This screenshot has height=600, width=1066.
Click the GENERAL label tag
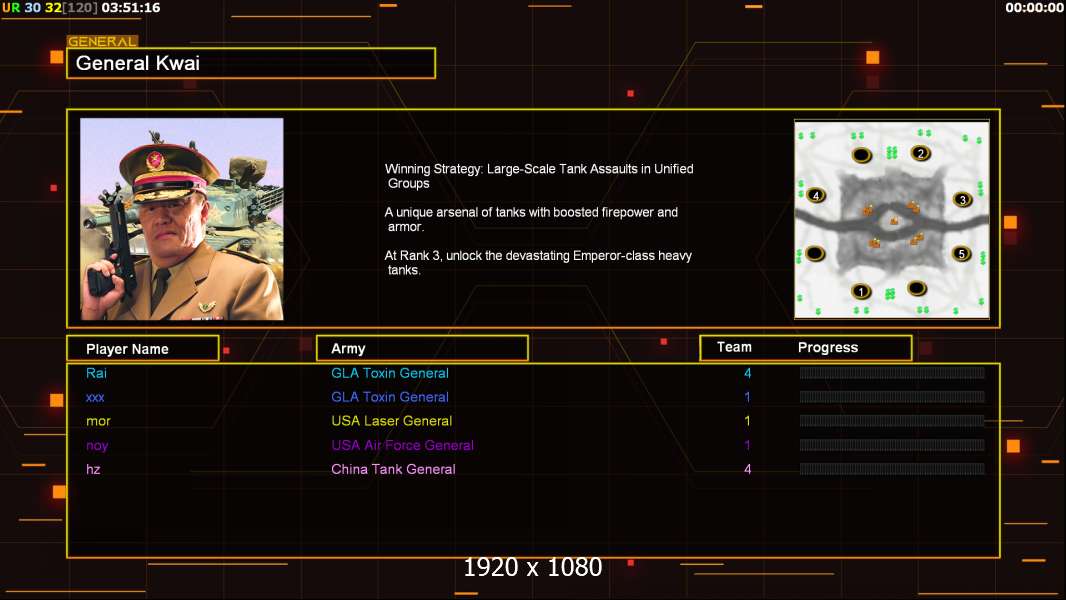pos(102,41)
